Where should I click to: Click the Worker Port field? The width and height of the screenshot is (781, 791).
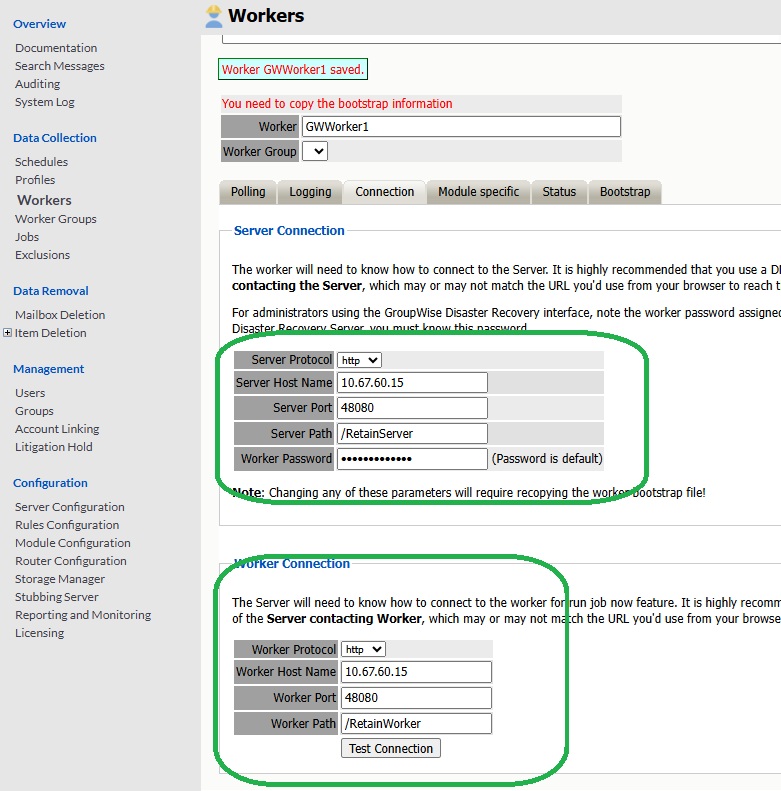pyautogui.click(x=416, y=698)
